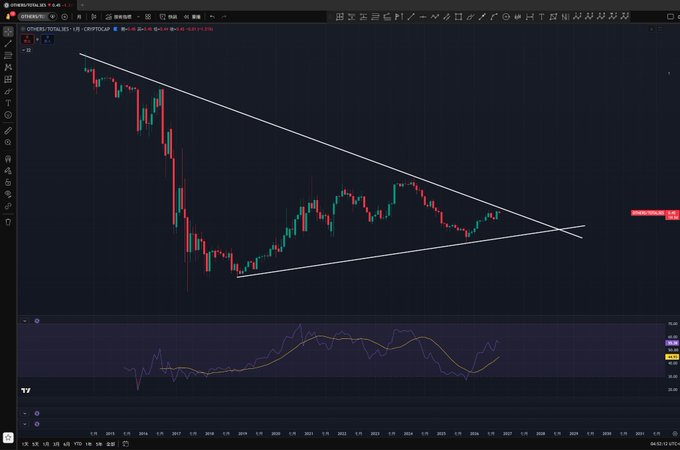Select the OTHERS/TOTAL3ES window tab

click(x=37, y=5)
